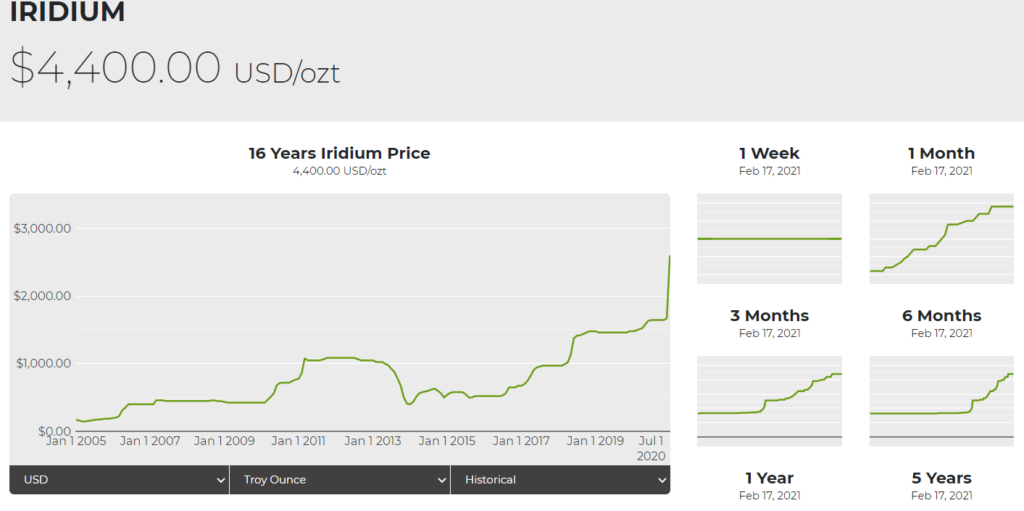Click the $3,000.00 y-axis label

tap(42, 228)
